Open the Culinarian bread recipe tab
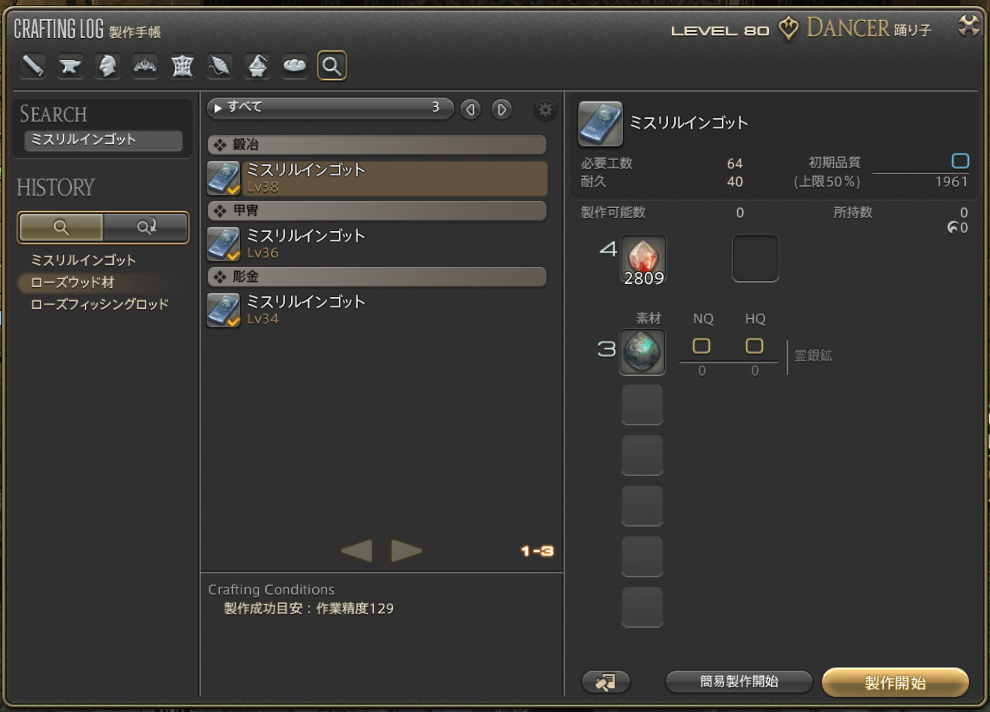Viewport: 990px width, 712px height. click(294, 65)
